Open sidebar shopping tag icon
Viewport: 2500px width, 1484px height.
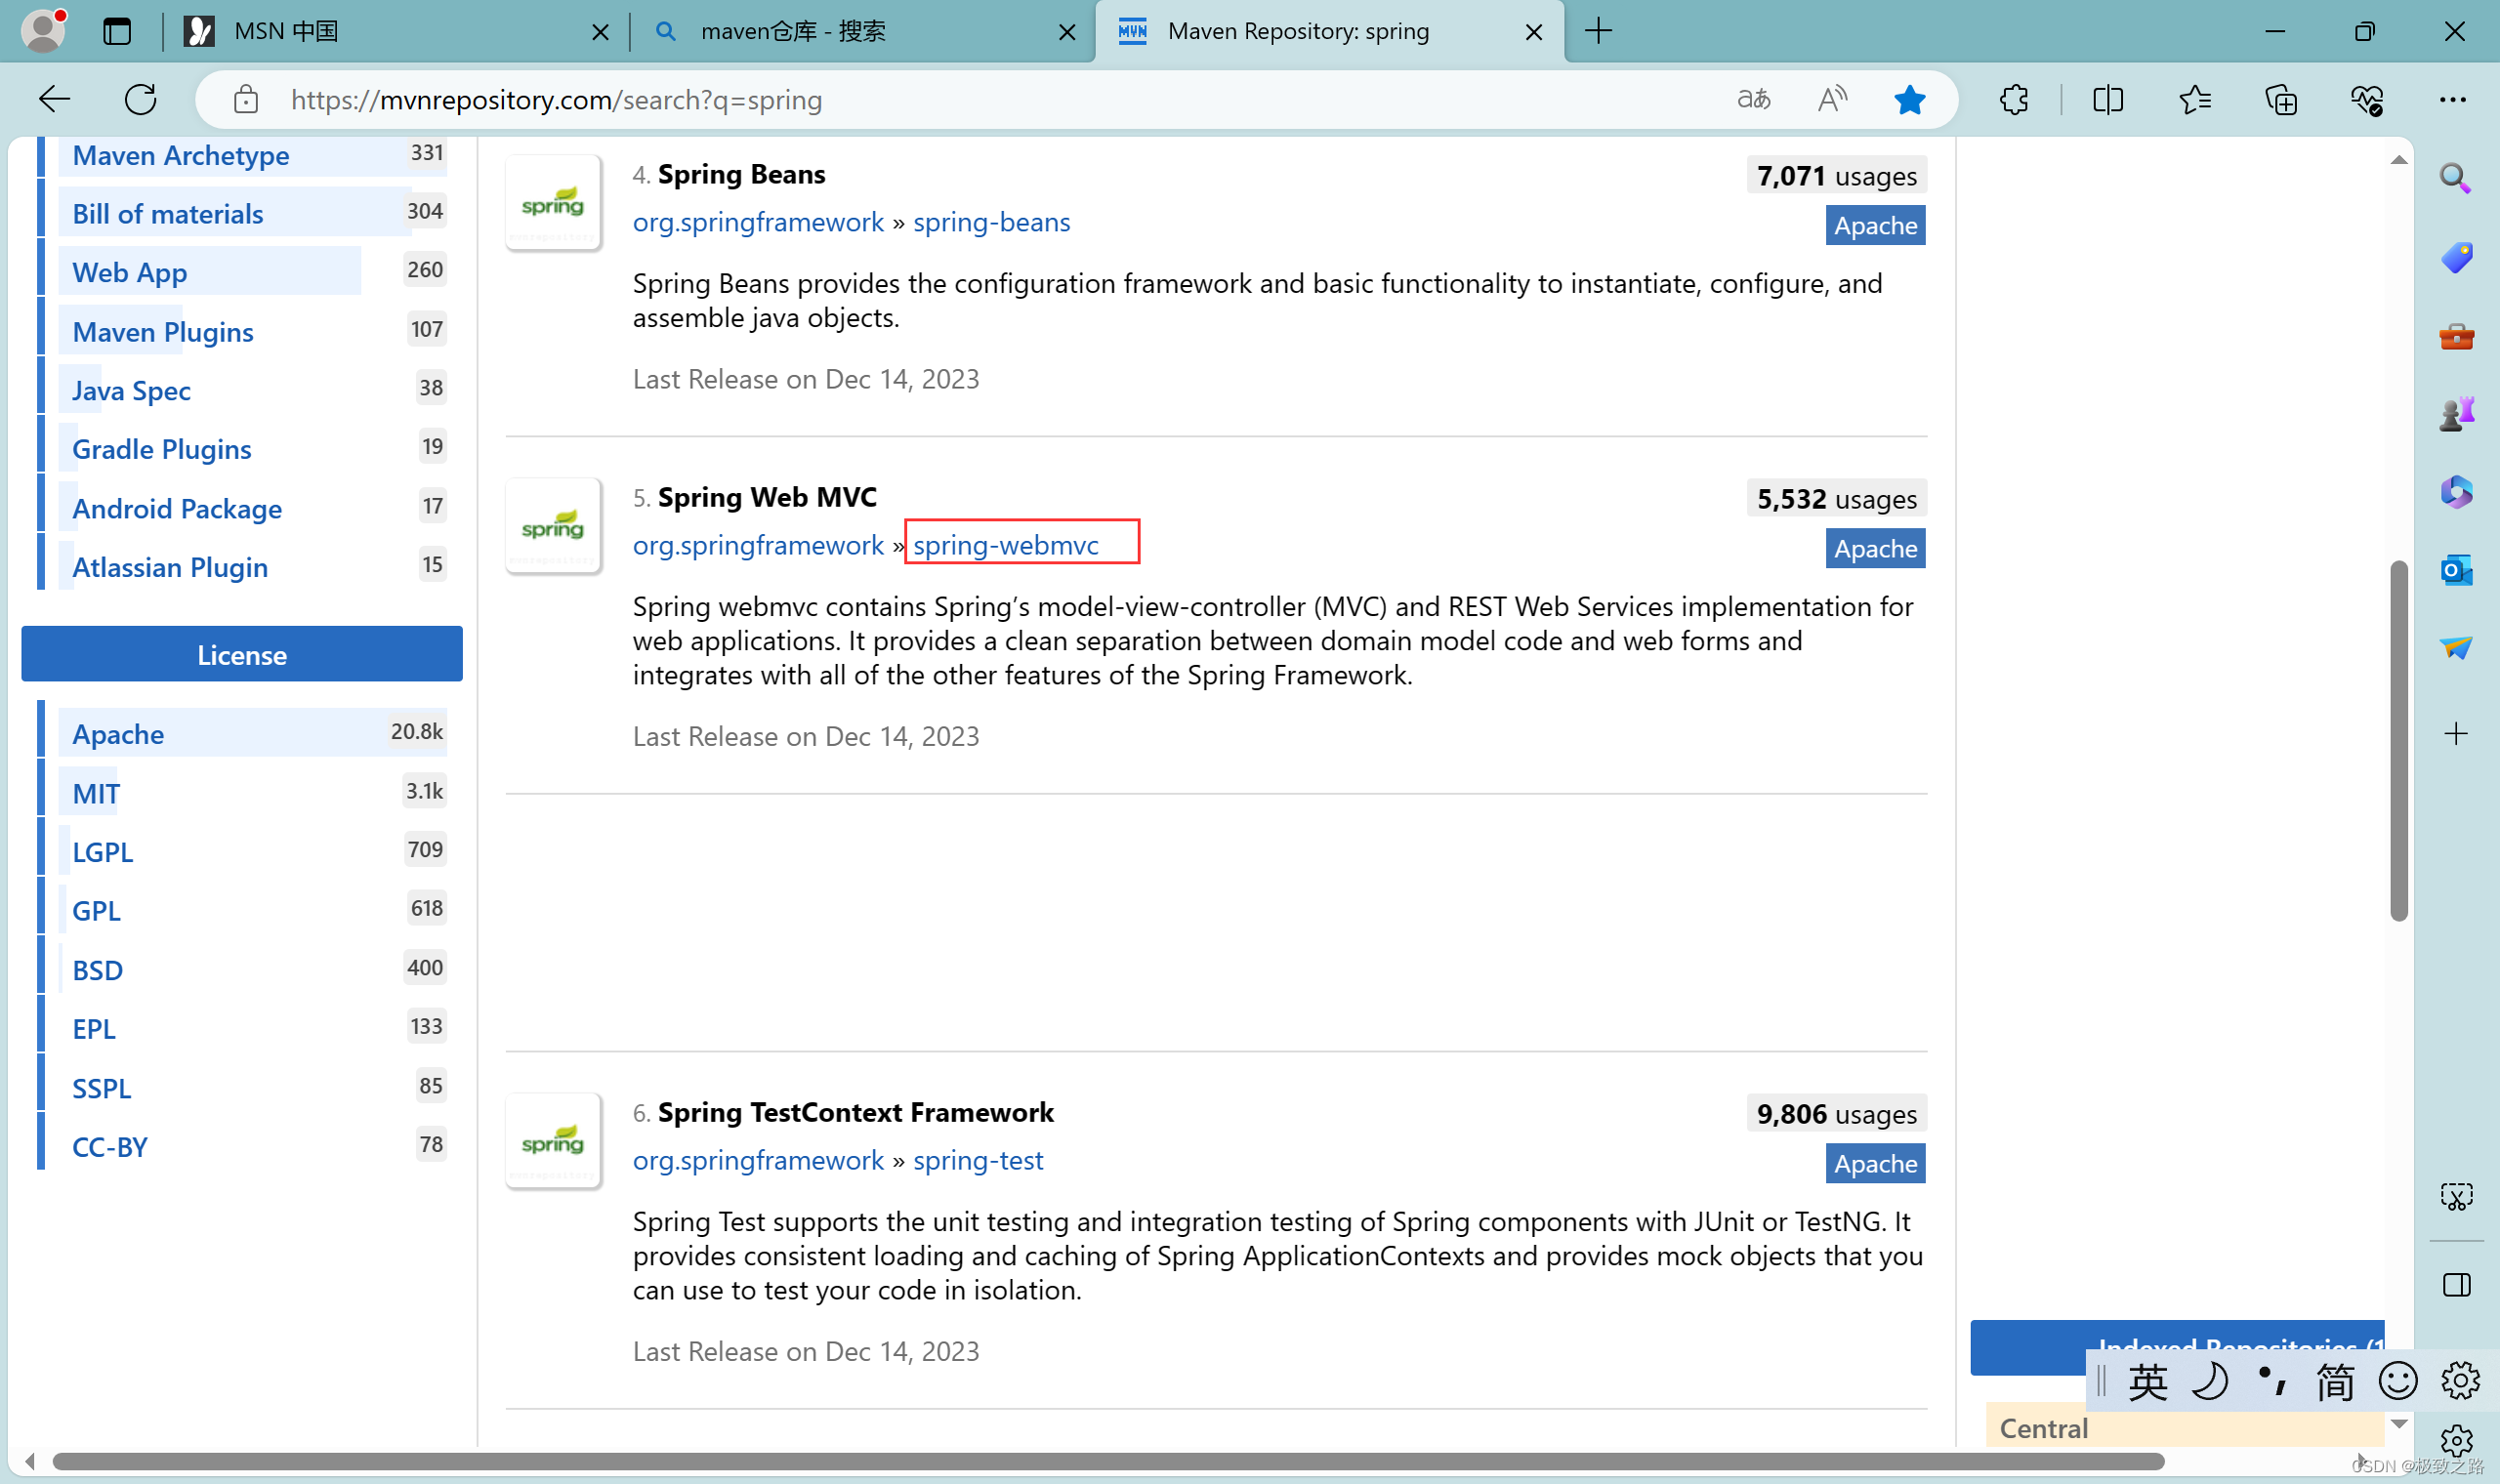click(x=2456, y=257)
